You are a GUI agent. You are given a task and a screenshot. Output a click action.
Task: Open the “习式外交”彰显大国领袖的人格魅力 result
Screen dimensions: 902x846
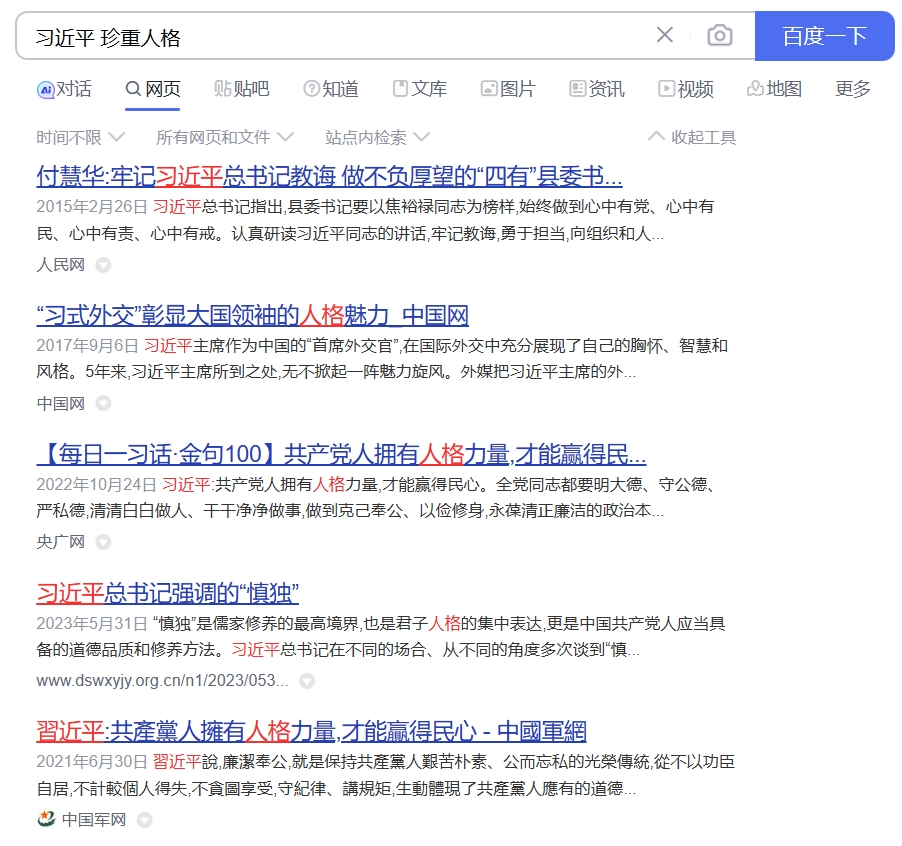pos(253,315)
